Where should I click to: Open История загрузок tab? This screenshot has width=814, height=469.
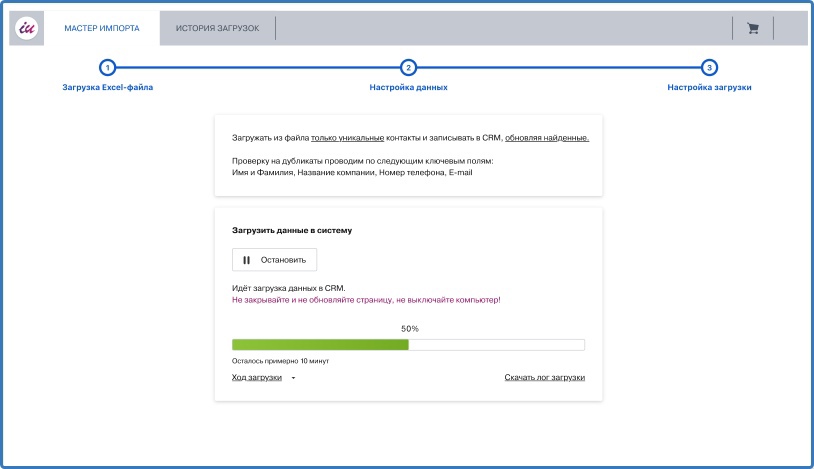coord(218,28)
